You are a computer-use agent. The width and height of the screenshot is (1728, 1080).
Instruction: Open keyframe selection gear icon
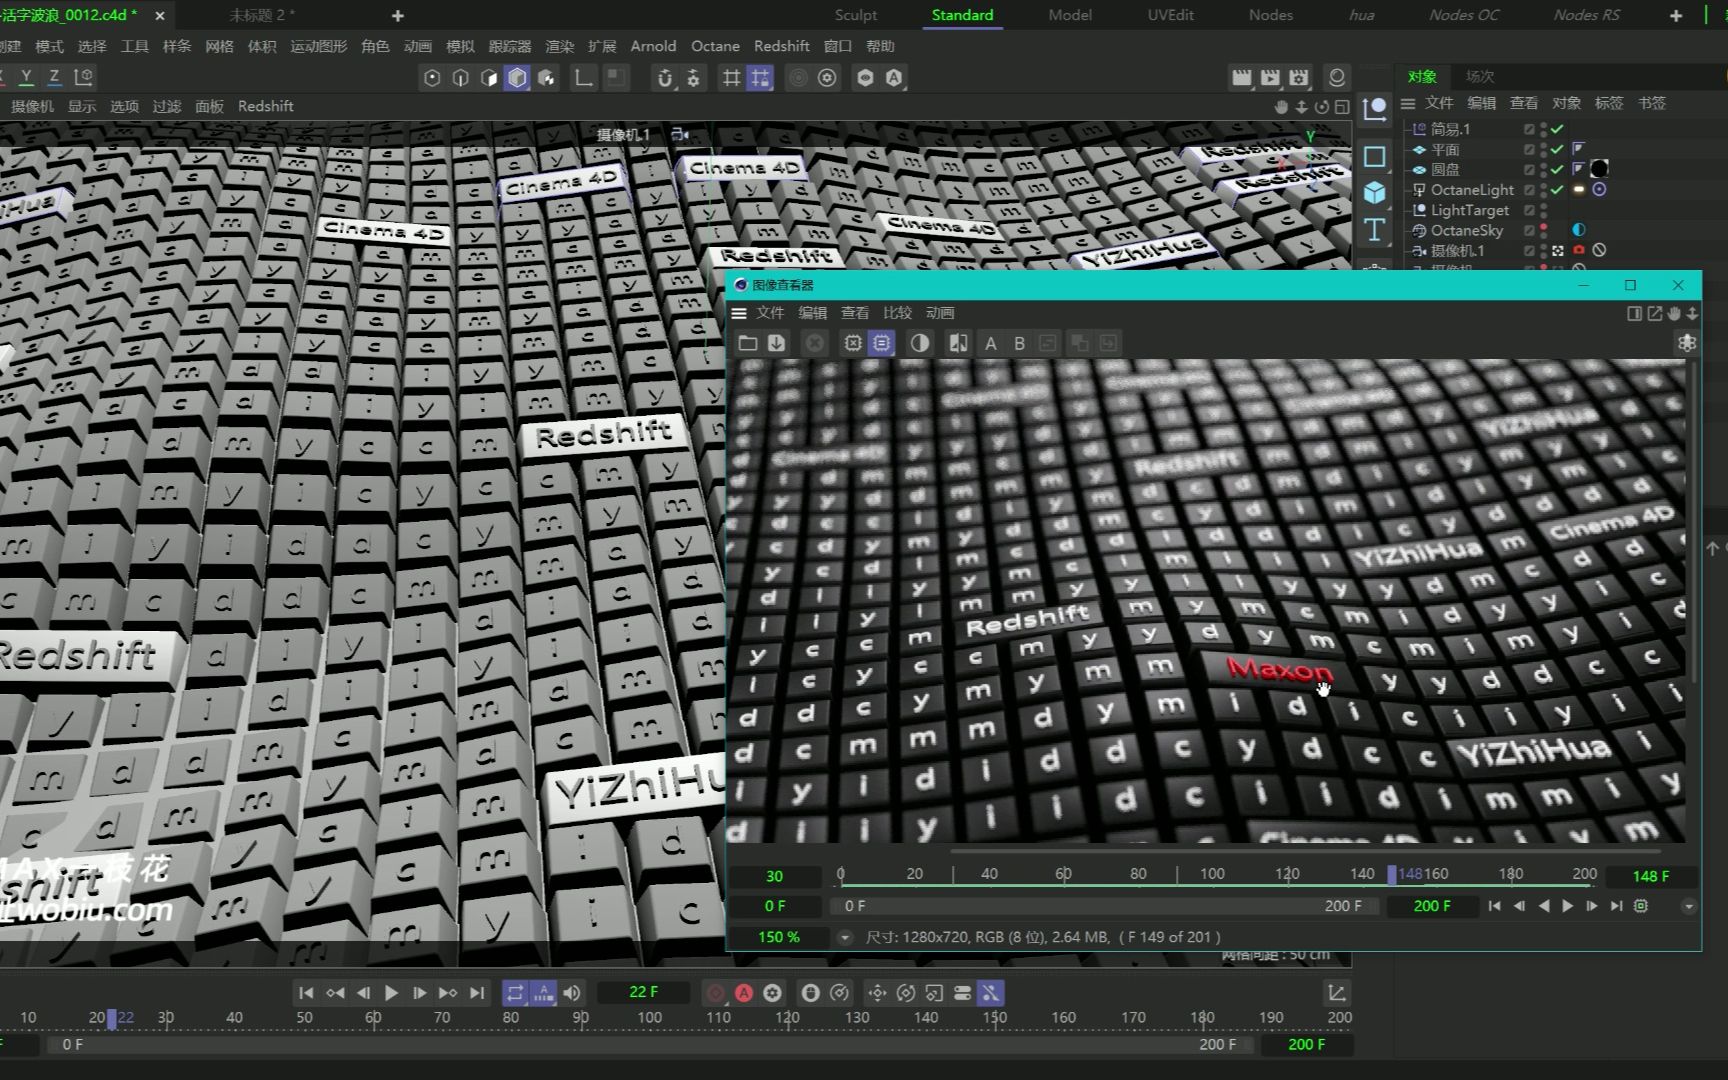pyautogui.click(x=772, y=993)
